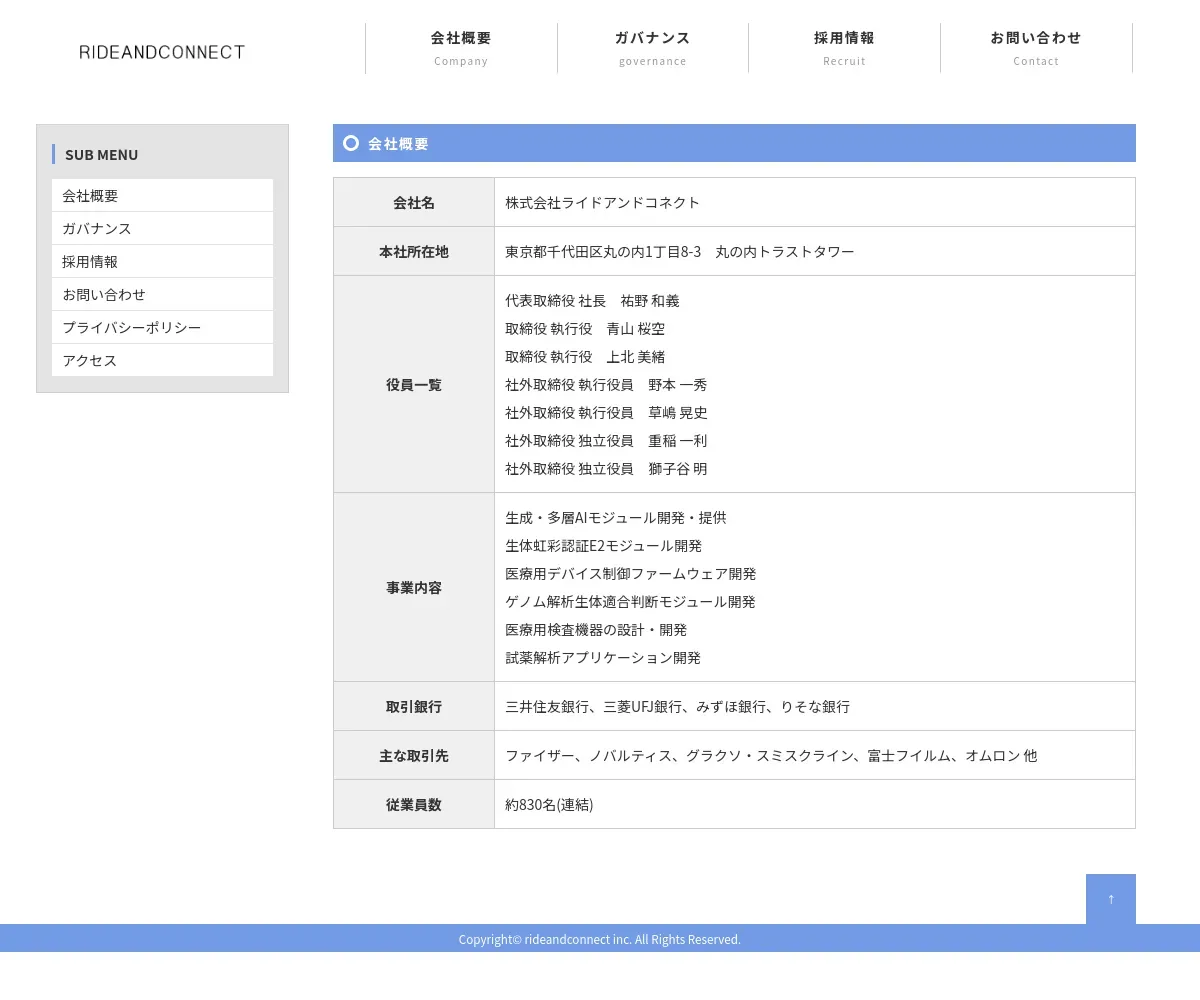Click the 本社所在地 table header cell
The width and height of the screenshot is (1200, 1000).
point(414,251)
